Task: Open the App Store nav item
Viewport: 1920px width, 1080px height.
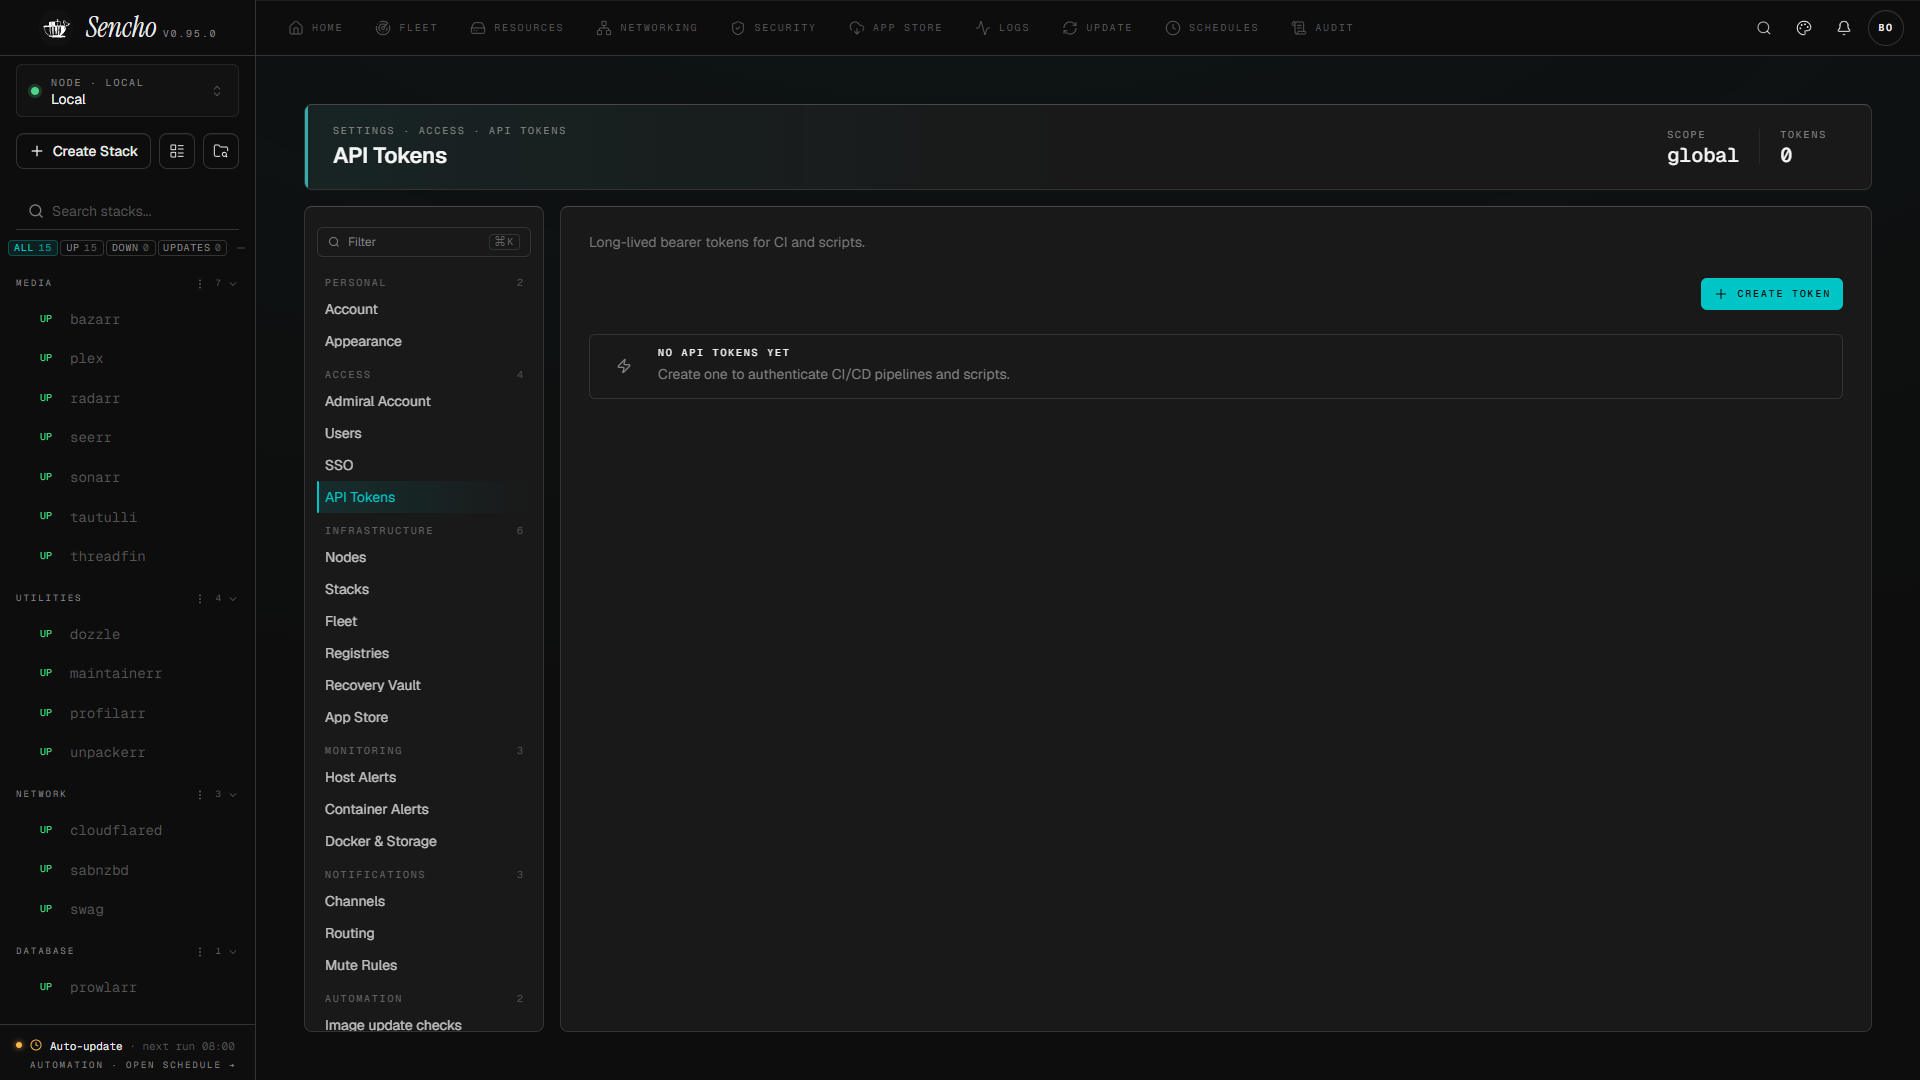Action: [x=895, y=28]
